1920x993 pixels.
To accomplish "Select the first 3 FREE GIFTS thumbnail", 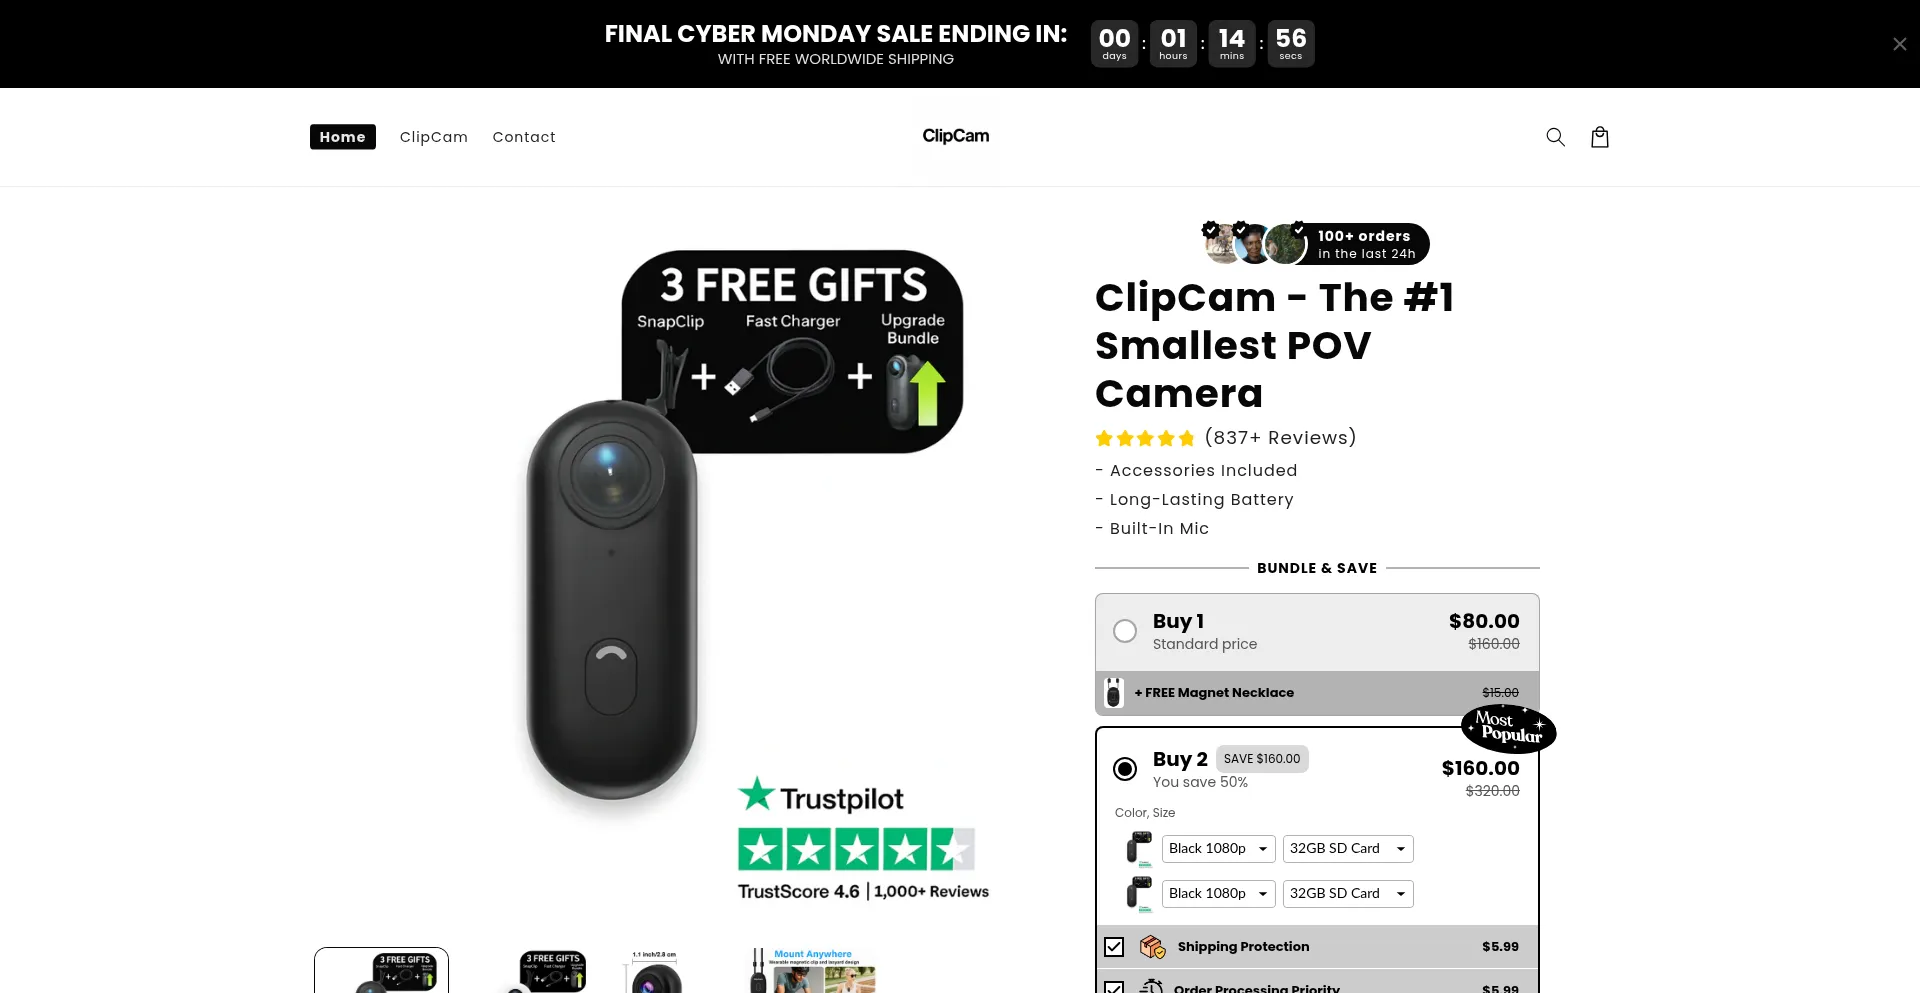I will coord(381,971).
